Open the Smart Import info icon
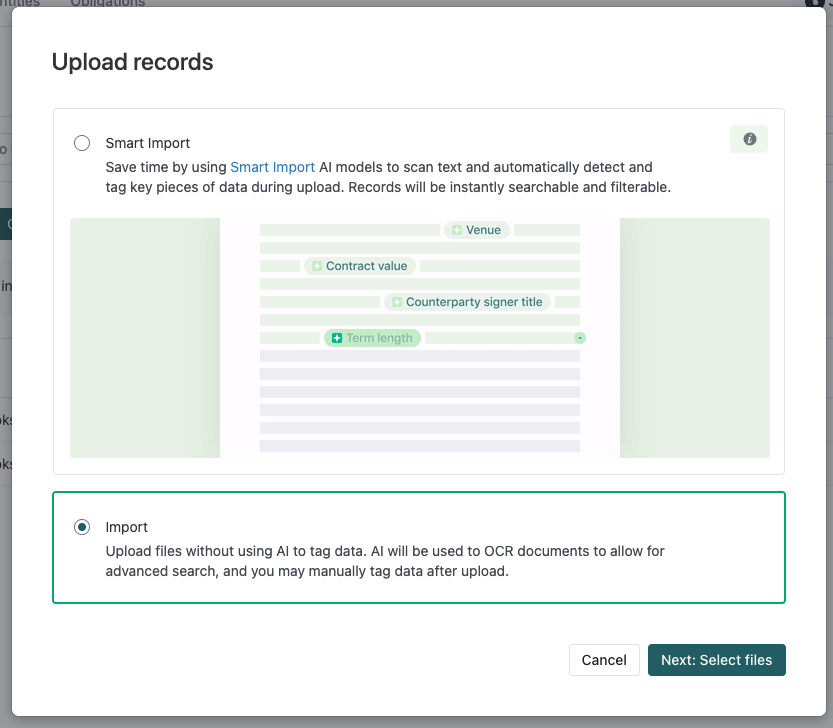 click(749, 139)
